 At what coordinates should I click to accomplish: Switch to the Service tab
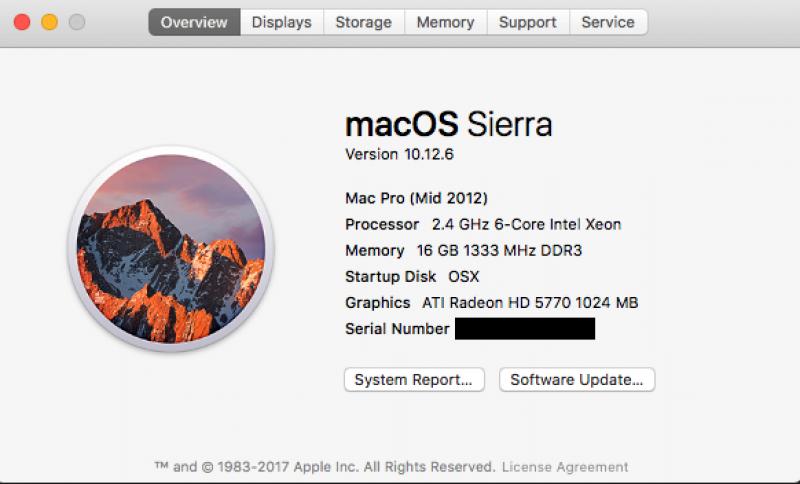click(607, 22)
